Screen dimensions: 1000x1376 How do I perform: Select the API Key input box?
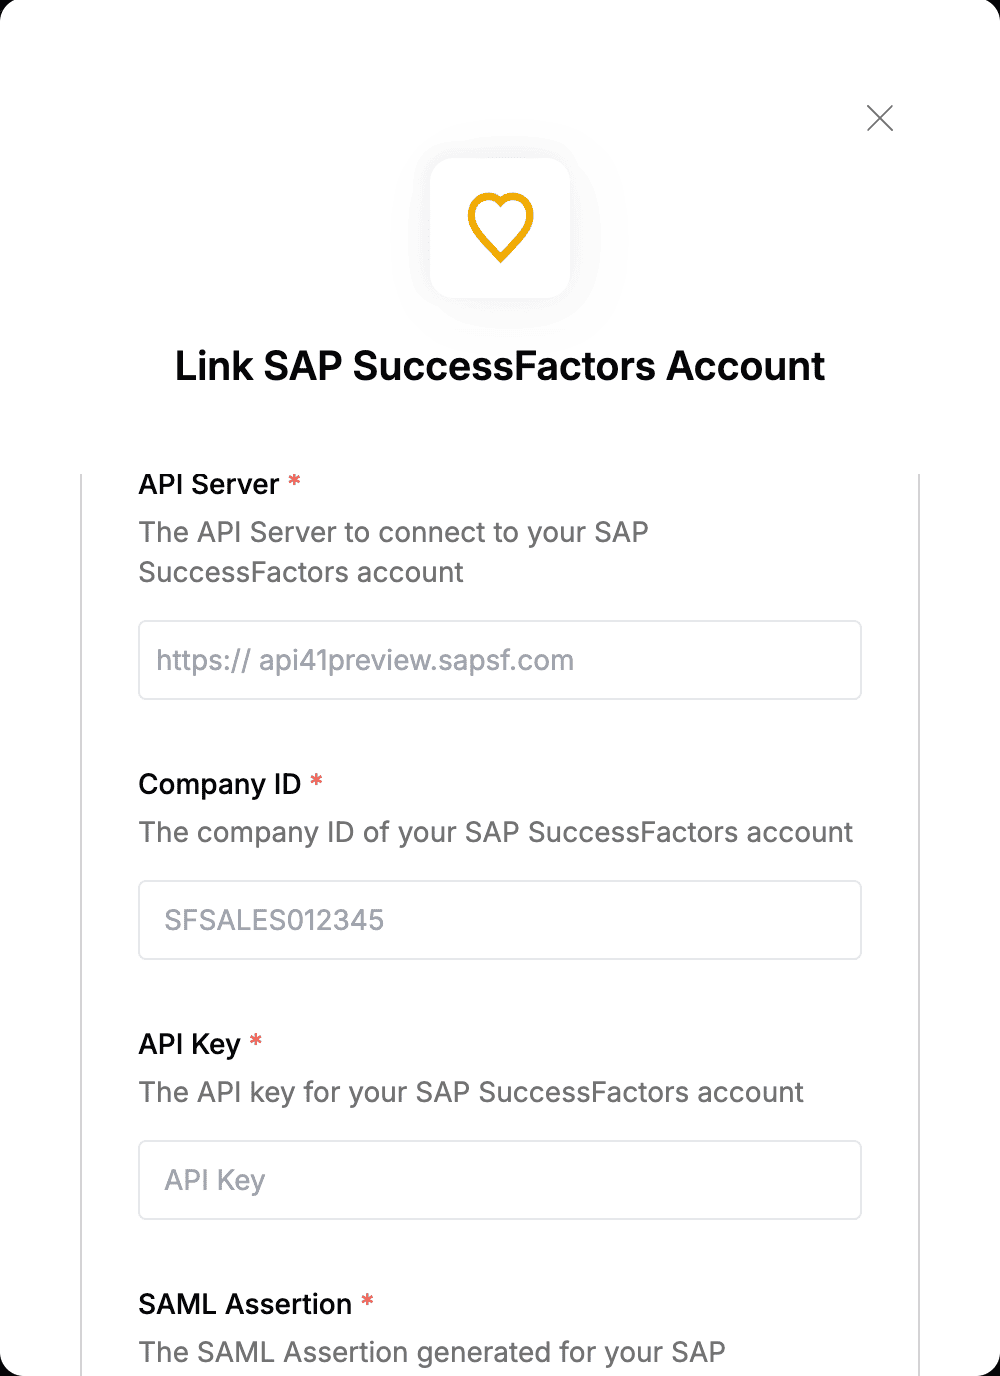click(x=500, y=1180)
